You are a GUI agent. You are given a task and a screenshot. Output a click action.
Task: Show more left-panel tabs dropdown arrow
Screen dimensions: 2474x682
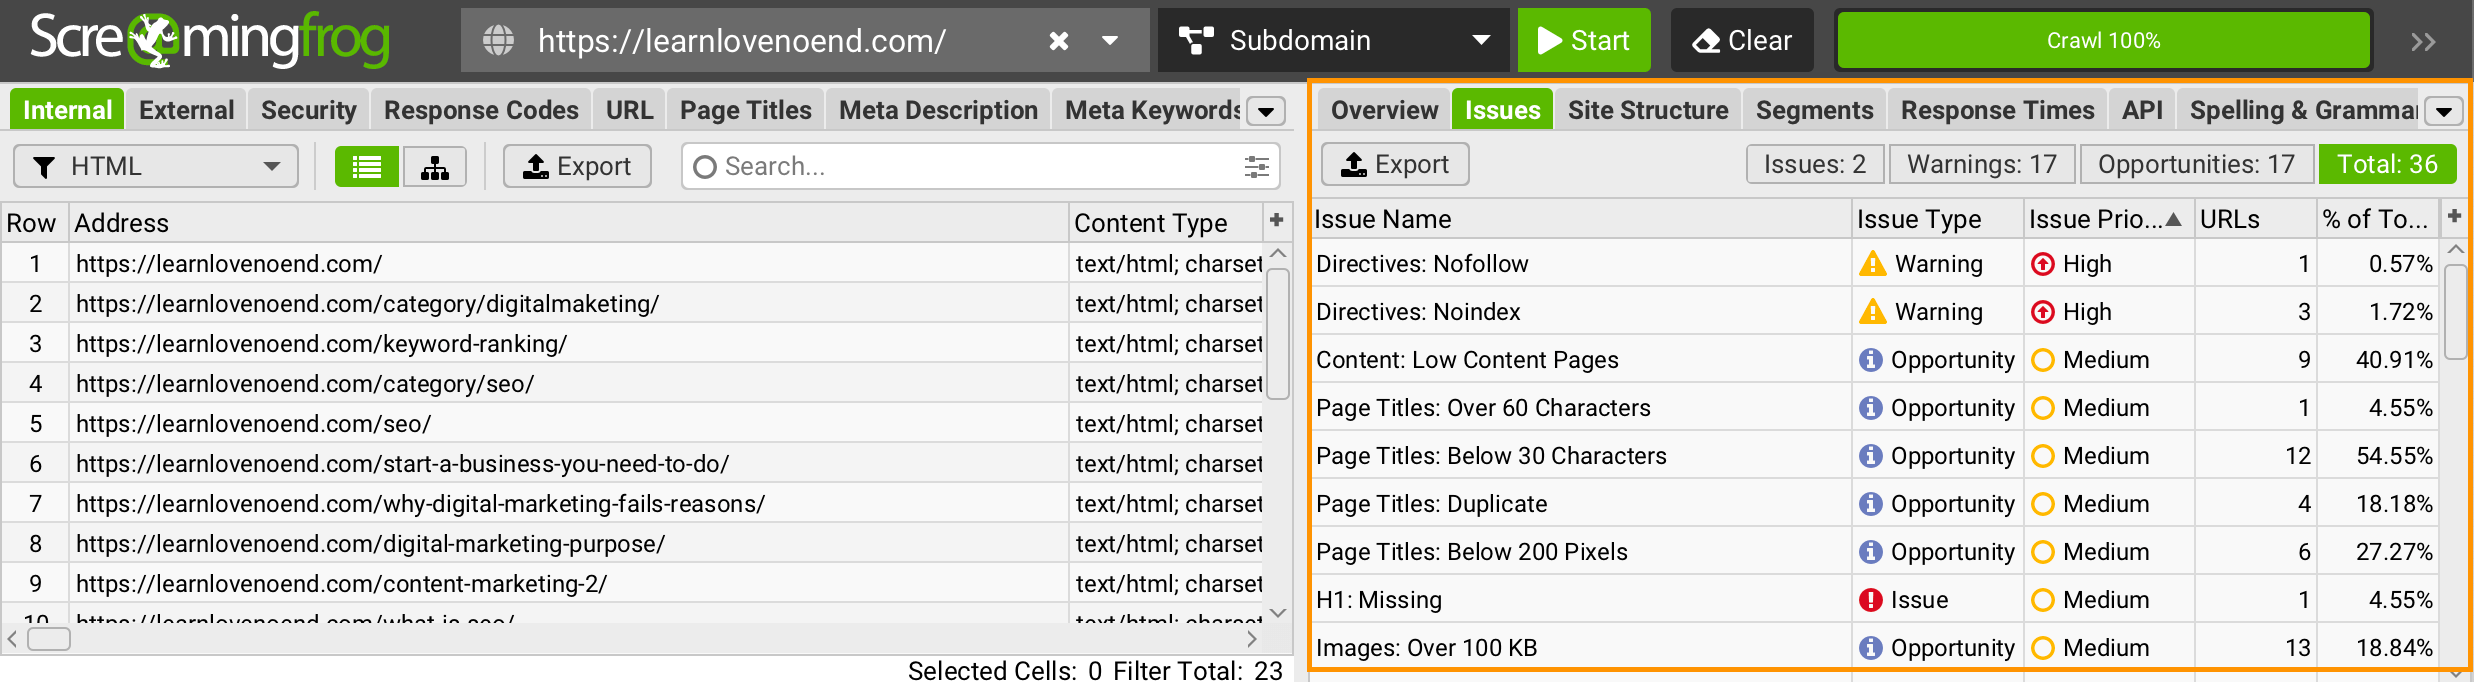1267,111
